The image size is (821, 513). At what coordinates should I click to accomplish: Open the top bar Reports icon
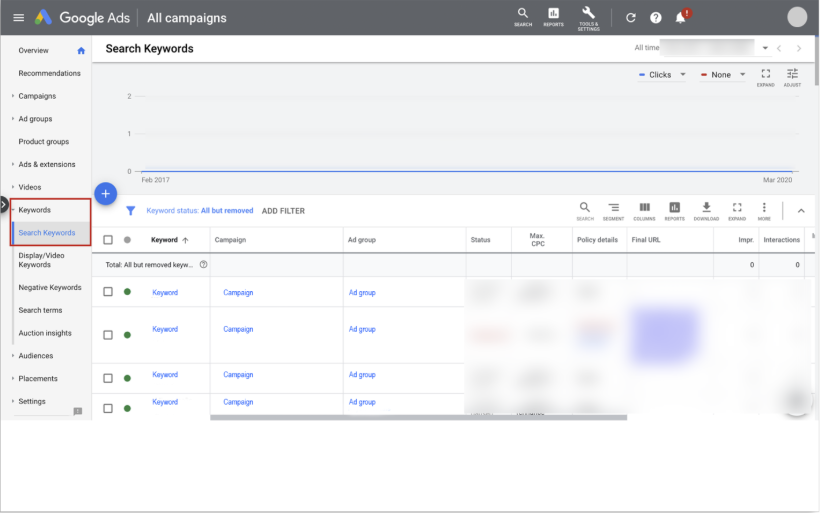coord(553,17)
